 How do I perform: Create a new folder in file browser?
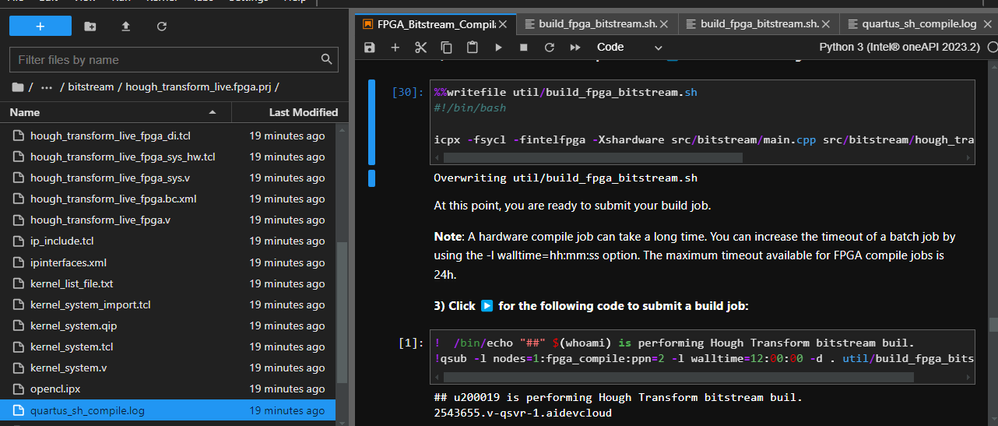coord(91,25)
